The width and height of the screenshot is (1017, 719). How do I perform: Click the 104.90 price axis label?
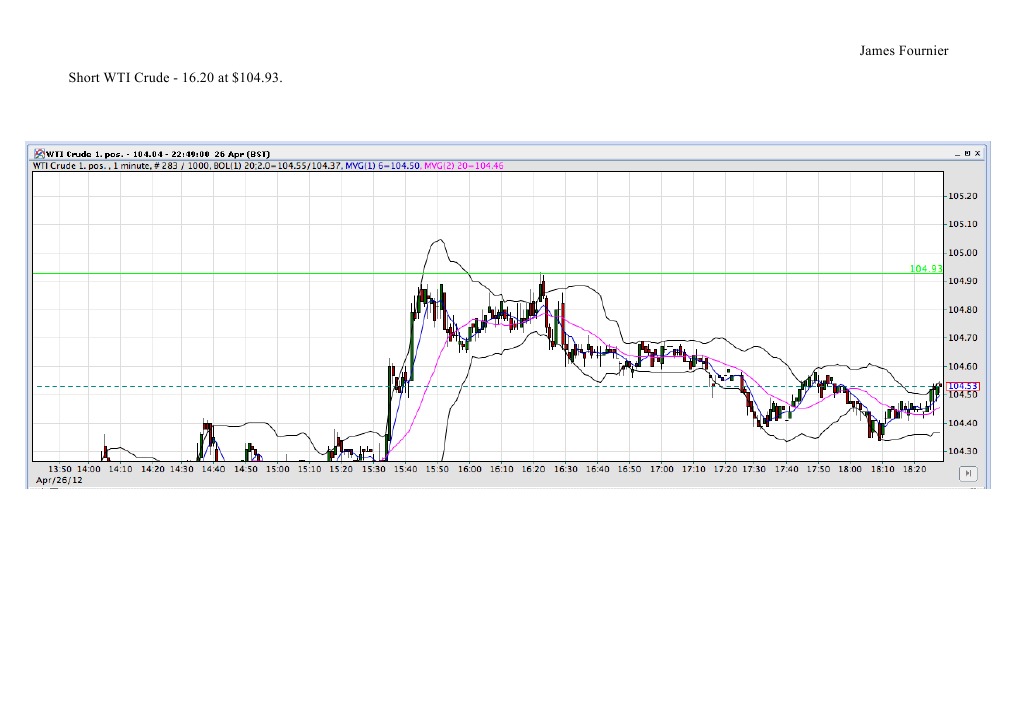pos(963,281)
